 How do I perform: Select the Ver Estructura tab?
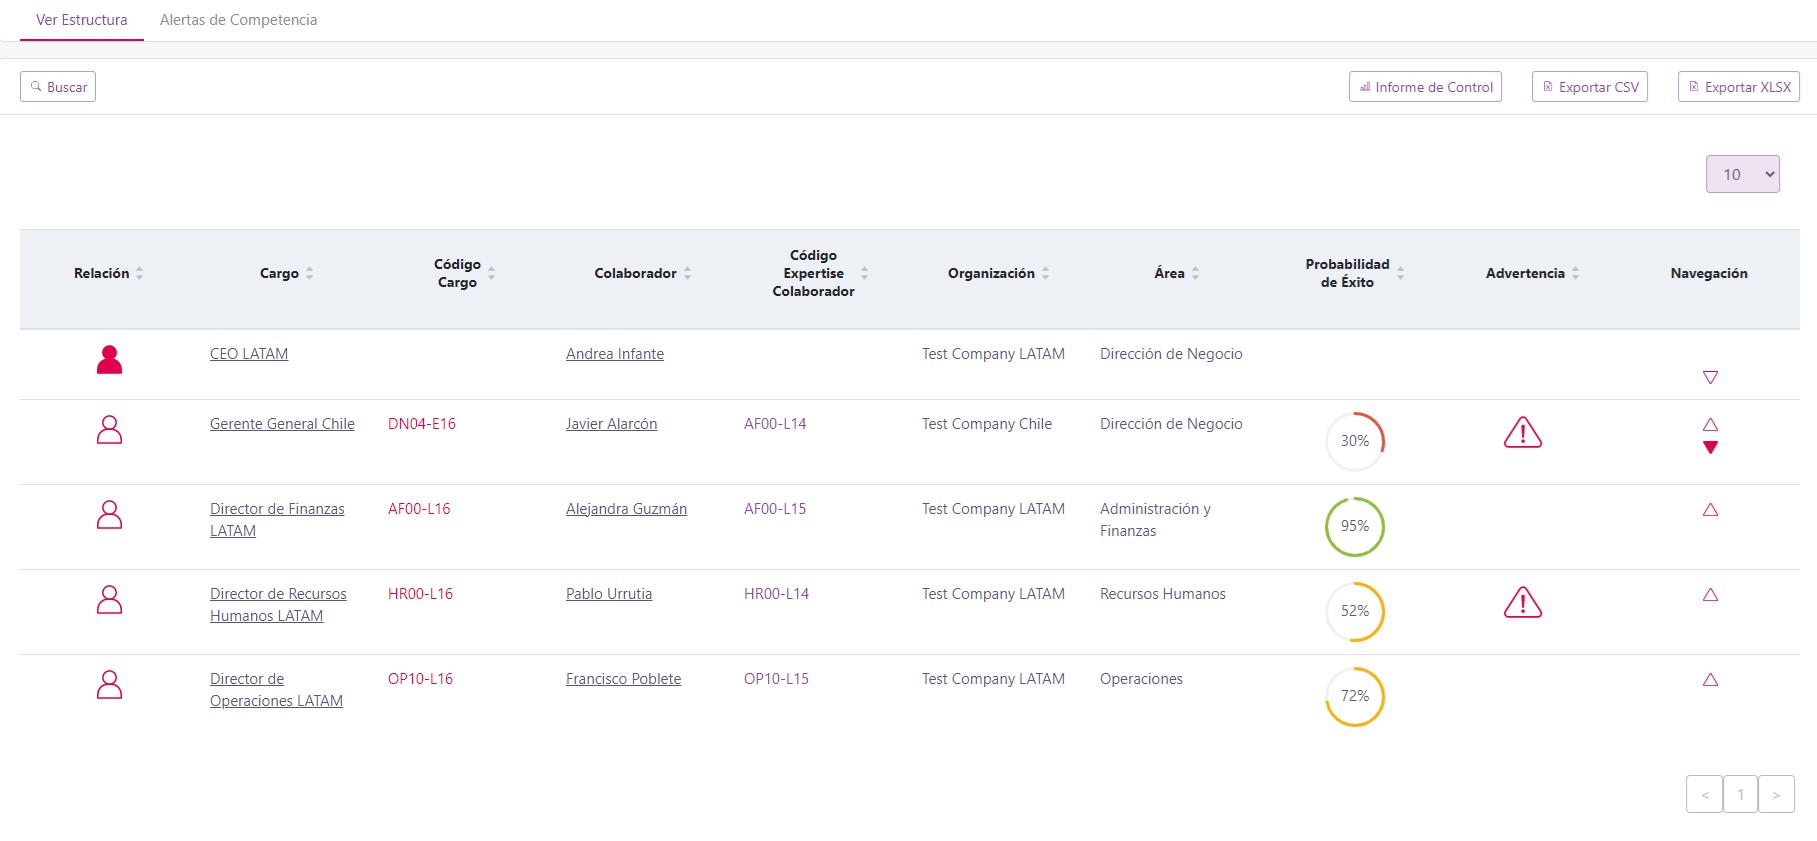(x=82, y=20)
